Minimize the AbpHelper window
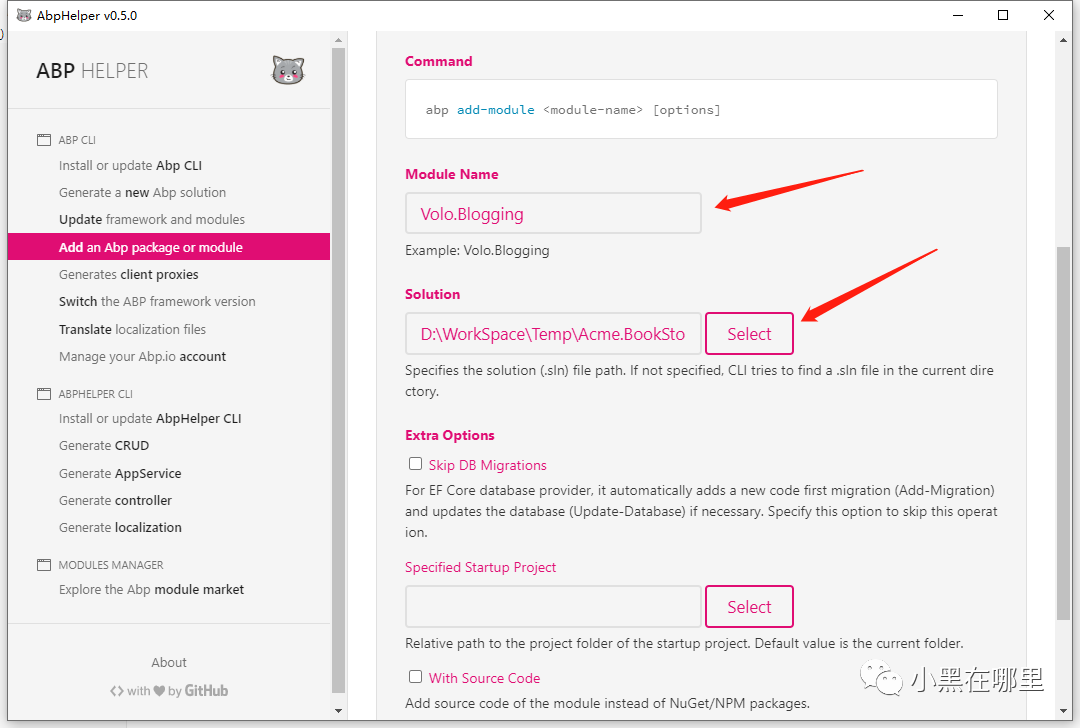The width and height of the screenshot is (1080, 728). click(x=957, y=15)
